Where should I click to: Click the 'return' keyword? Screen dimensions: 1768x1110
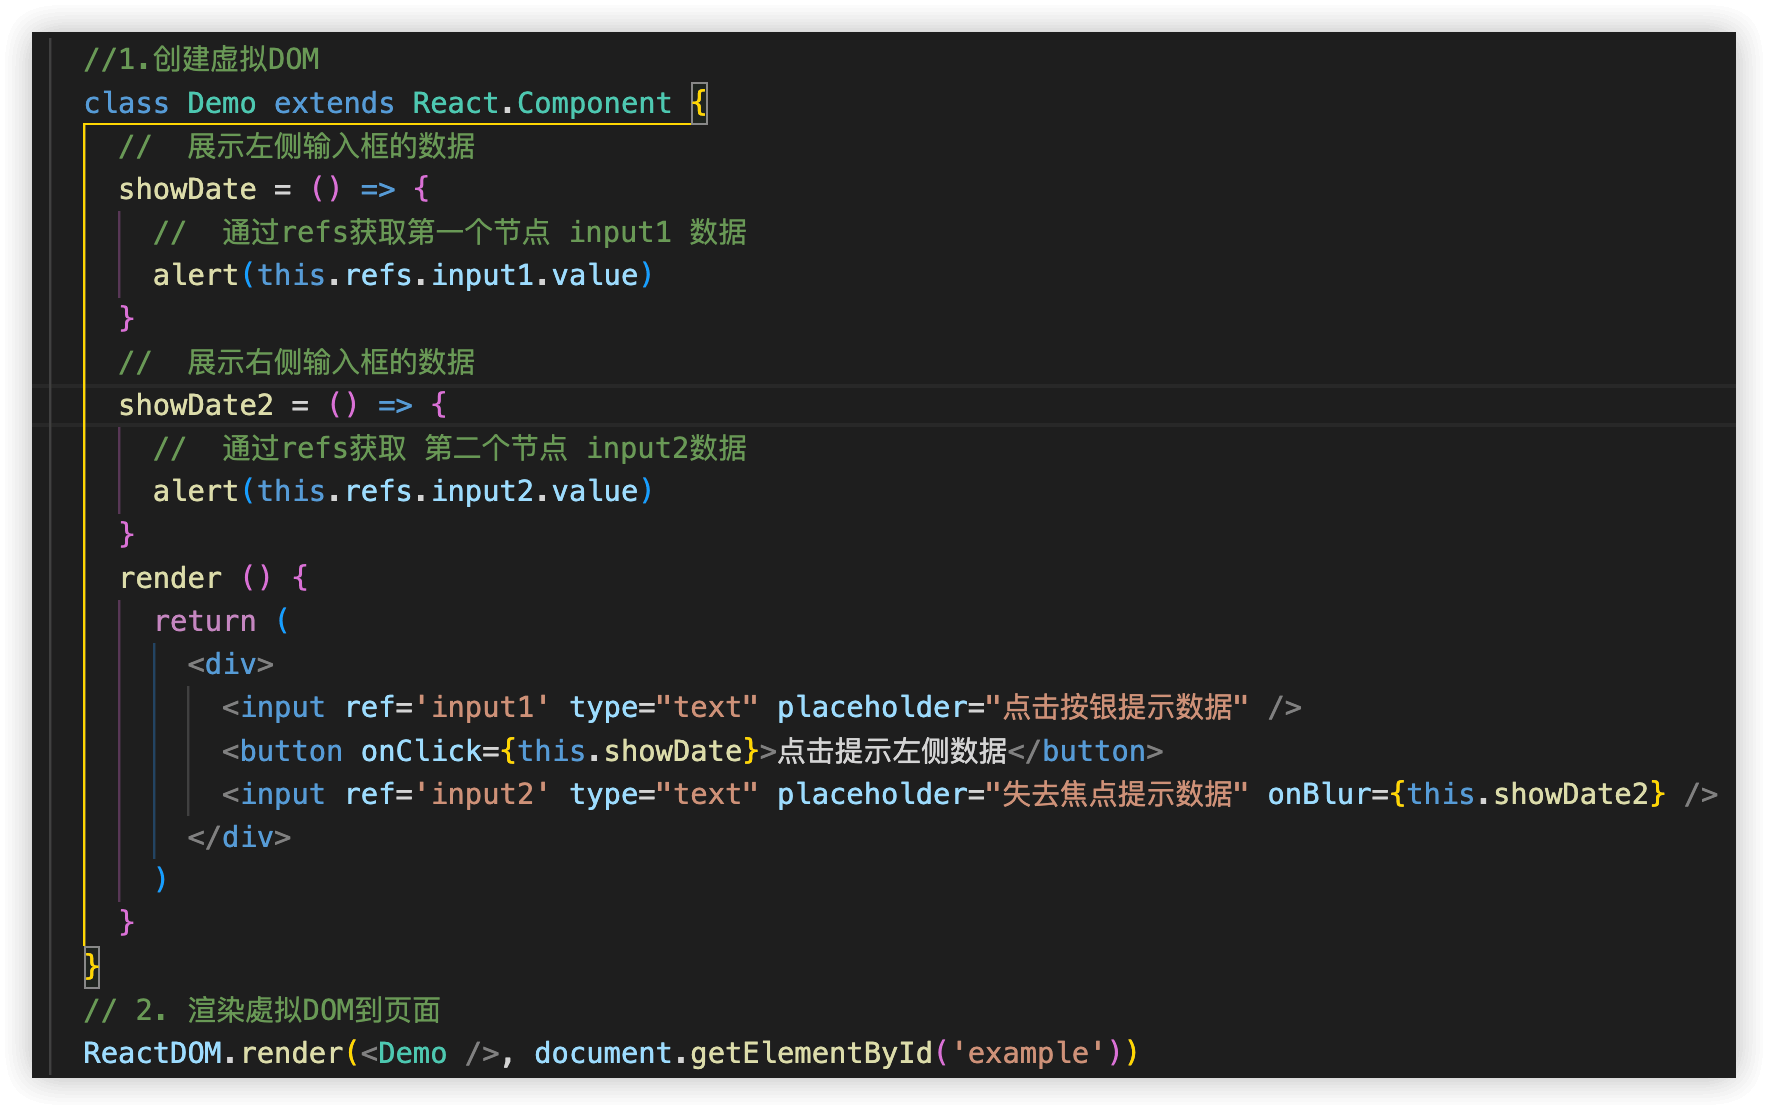205,621
